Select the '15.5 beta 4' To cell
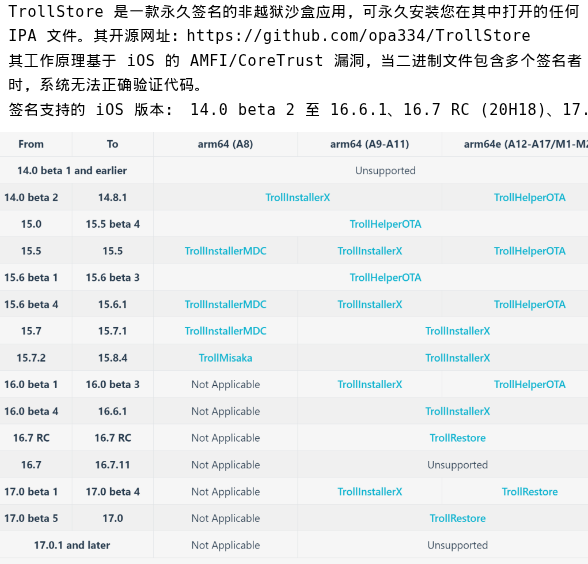 (x=112, y=224)
